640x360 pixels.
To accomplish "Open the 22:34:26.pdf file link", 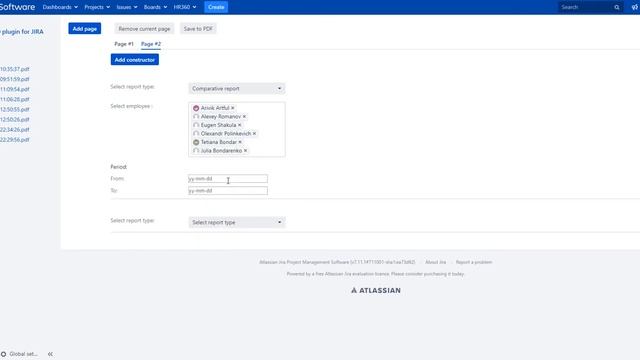I will coord(15,130).
